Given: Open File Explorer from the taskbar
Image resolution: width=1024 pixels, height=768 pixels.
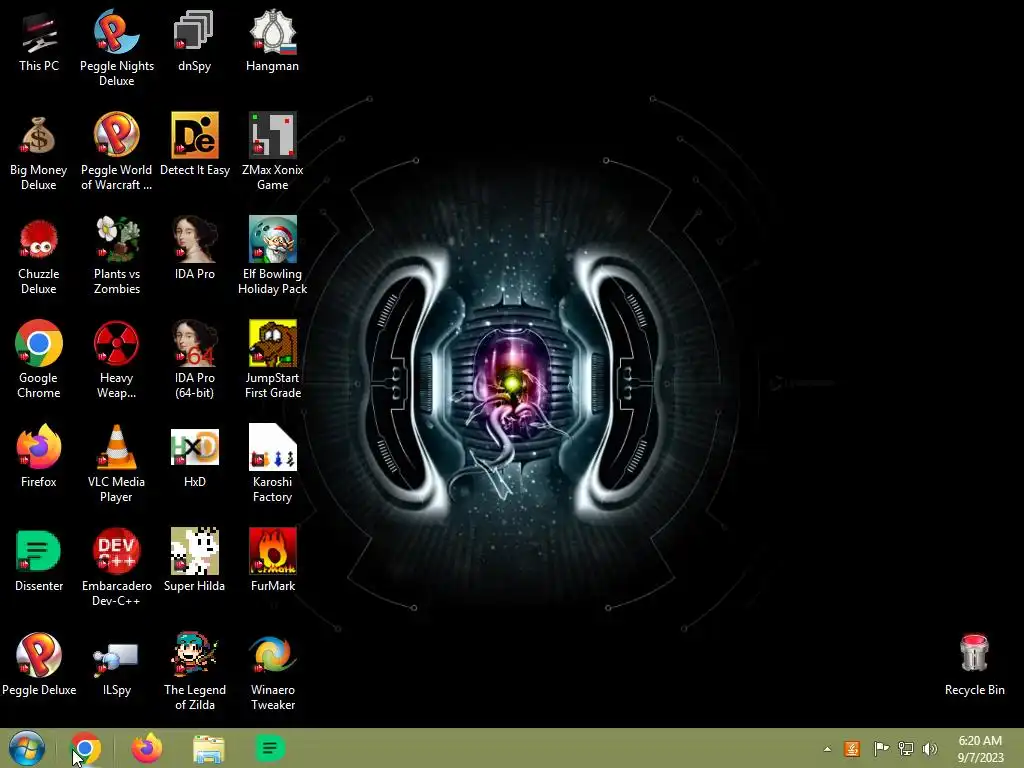Looking at the screenshot, I should click(208, 748).
